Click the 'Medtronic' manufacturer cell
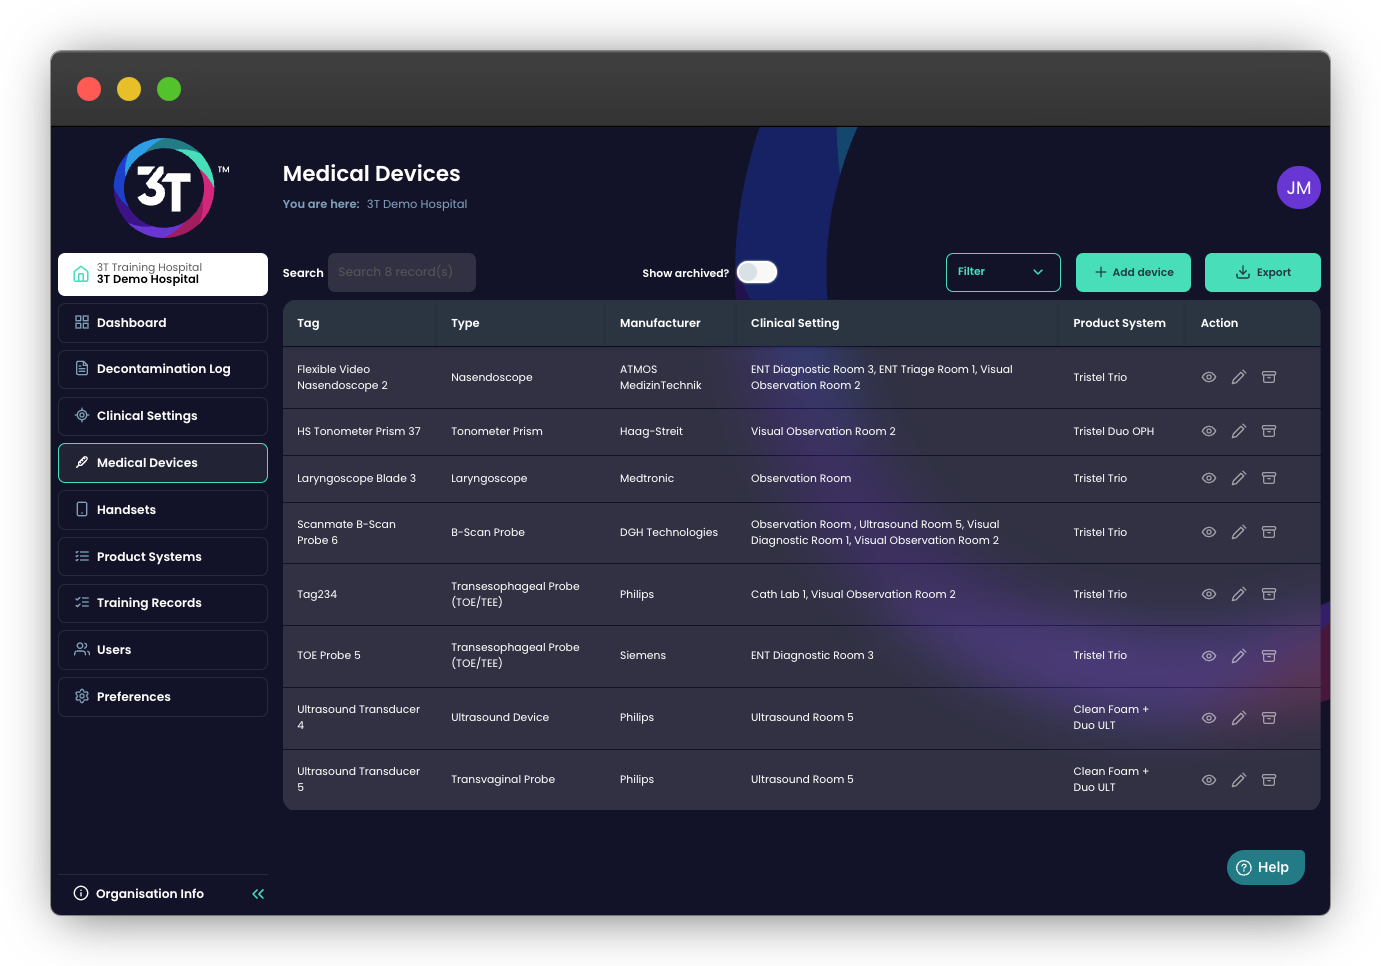 647,478
